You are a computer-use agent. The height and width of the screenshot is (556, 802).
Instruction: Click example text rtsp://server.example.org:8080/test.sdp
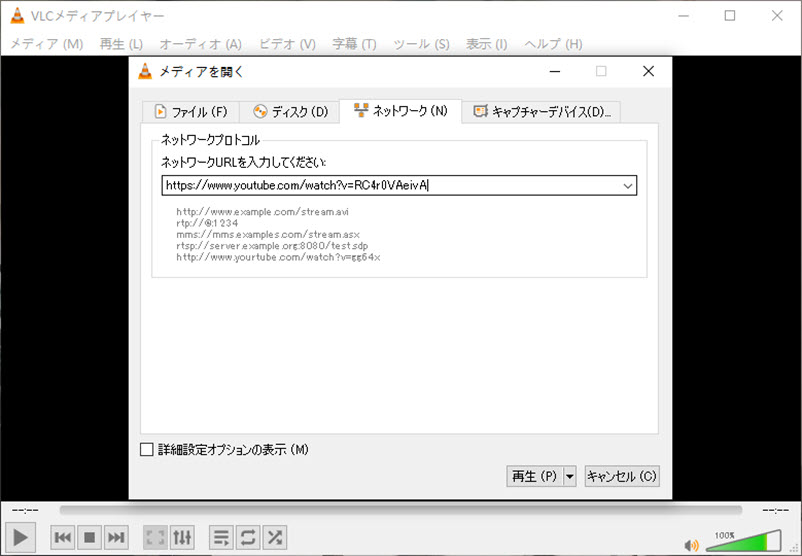coord(272,246)
